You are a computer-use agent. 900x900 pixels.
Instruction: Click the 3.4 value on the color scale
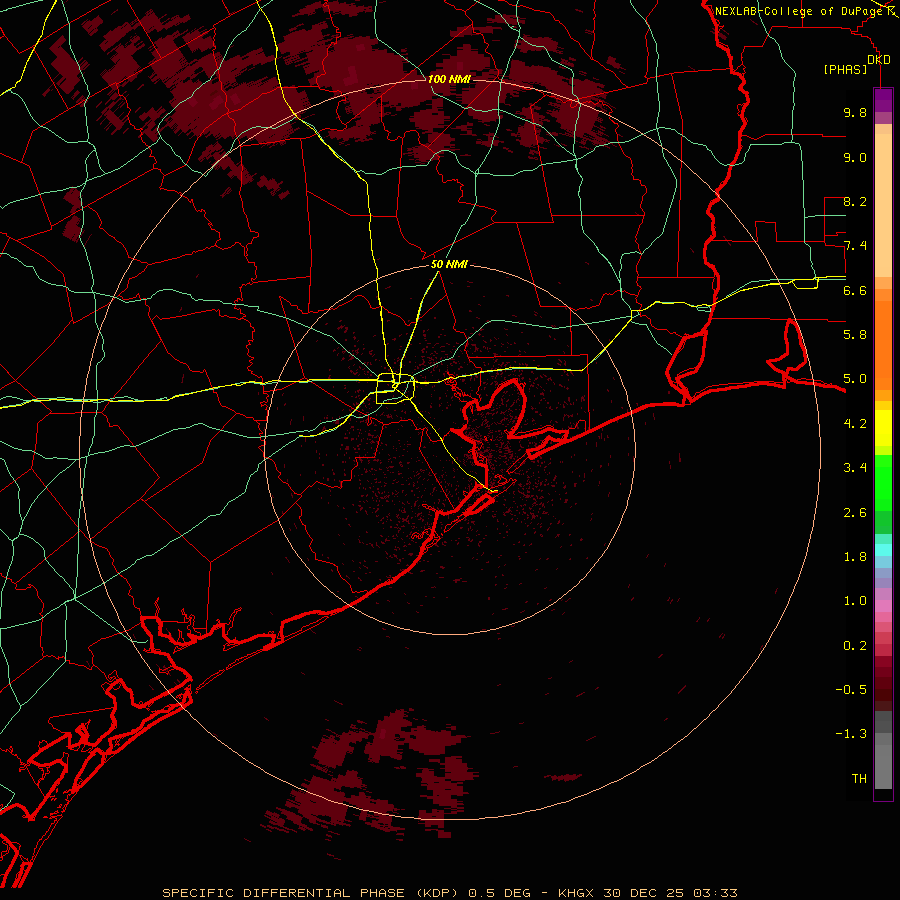[855, 468]
